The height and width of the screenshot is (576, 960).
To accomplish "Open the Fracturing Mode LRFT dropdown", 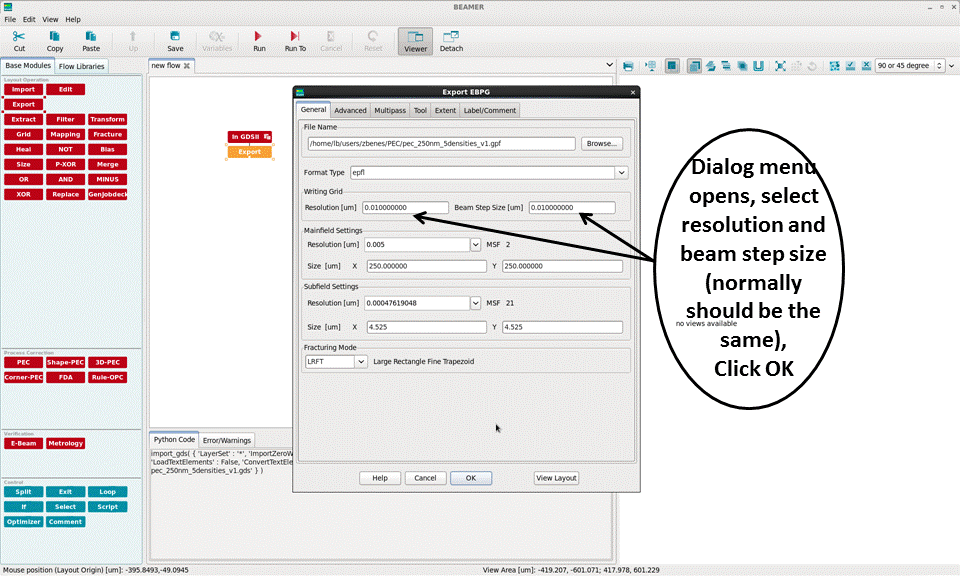I will pyautogui.click(x=361, y=361).
